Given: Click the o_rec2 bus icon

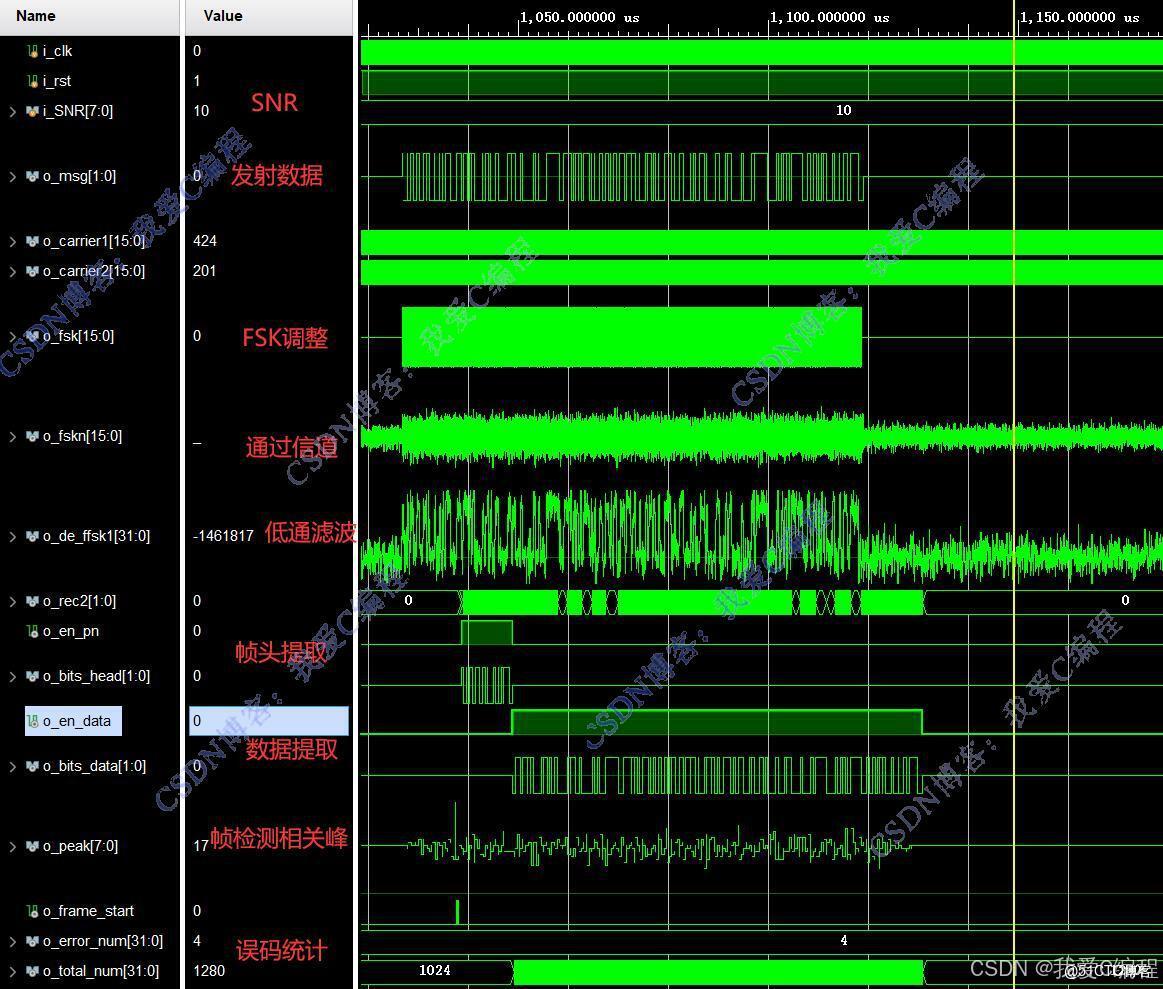Looking at the screenshot, I should (33, 601).
